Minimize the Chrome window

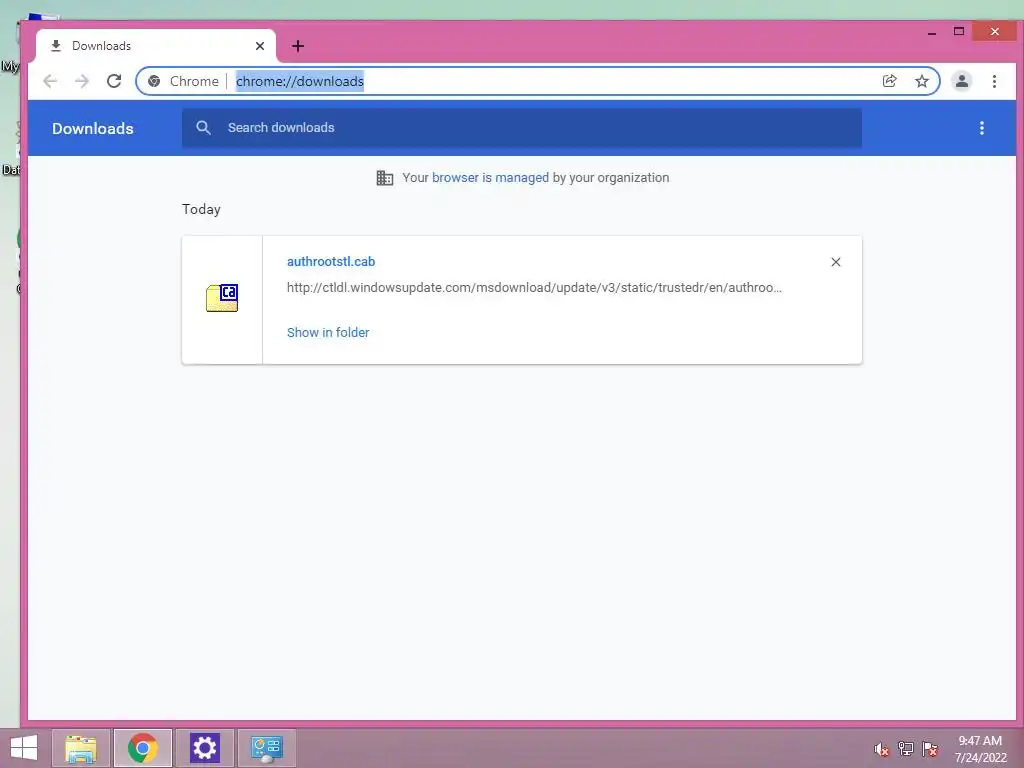(932, 31)
